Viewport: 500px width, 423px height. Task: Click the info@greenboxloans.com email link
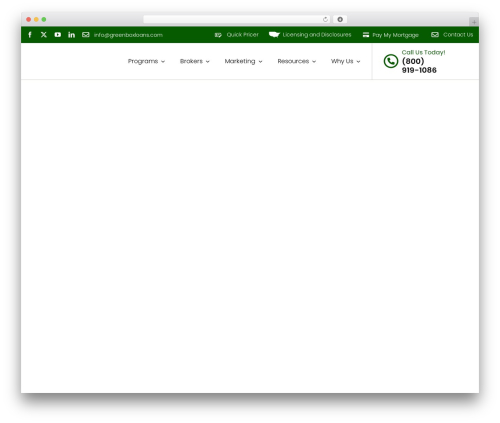click(x=128, y=35)
